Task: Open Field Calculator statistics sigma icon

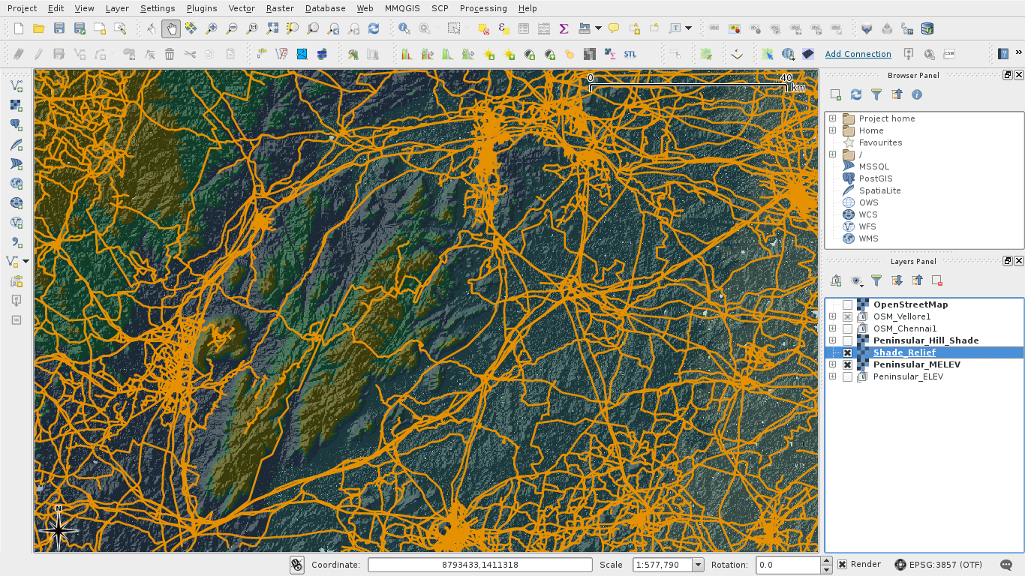Action: click(564, 29)
